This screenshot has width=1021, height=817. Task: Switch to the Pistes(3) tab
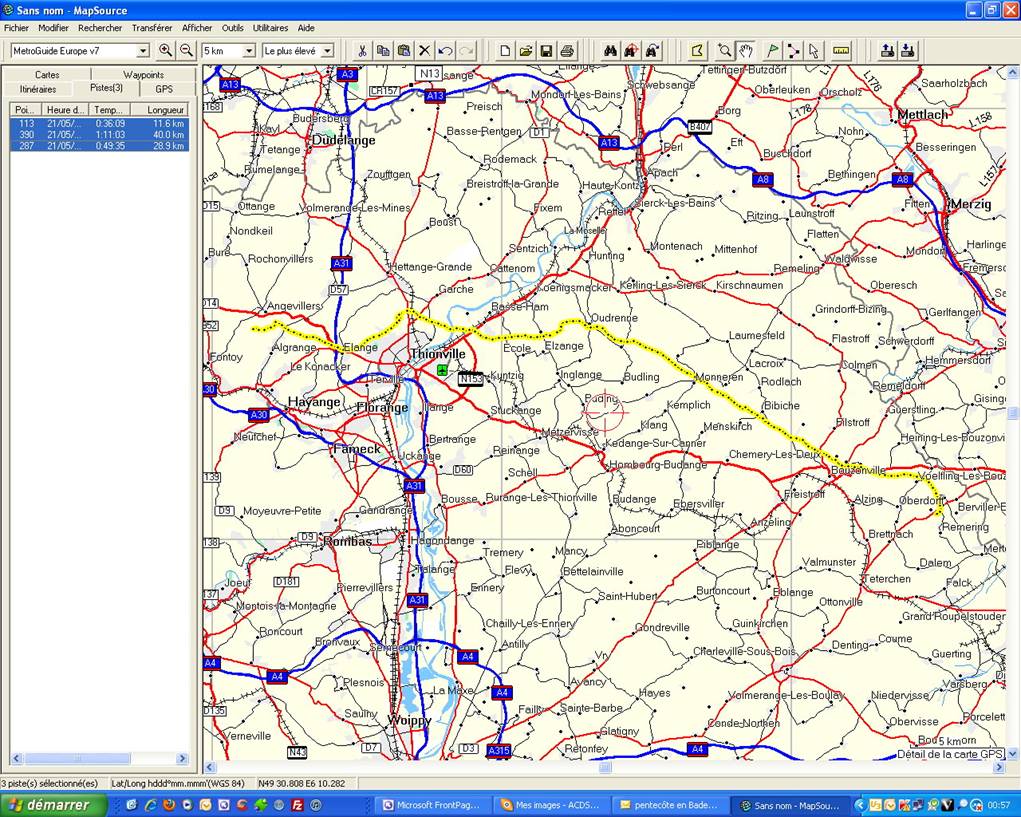106,88
